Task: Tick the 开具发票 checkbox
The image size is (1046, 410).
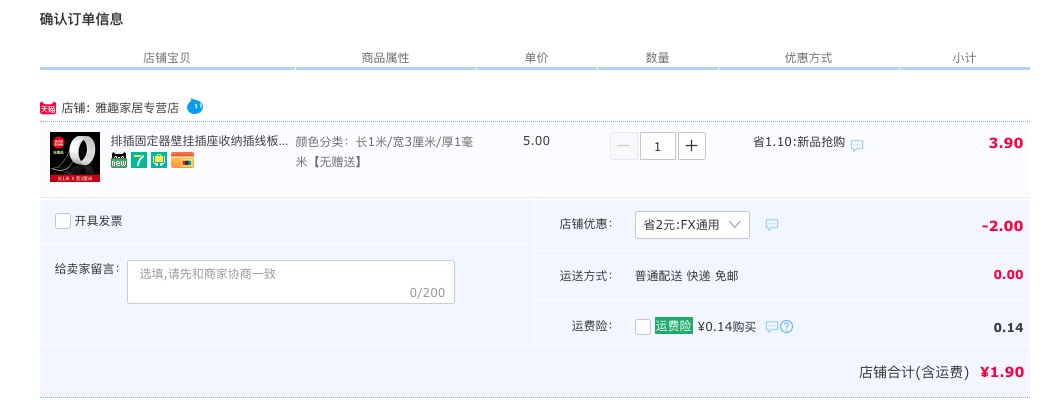Action: [63, 221]
